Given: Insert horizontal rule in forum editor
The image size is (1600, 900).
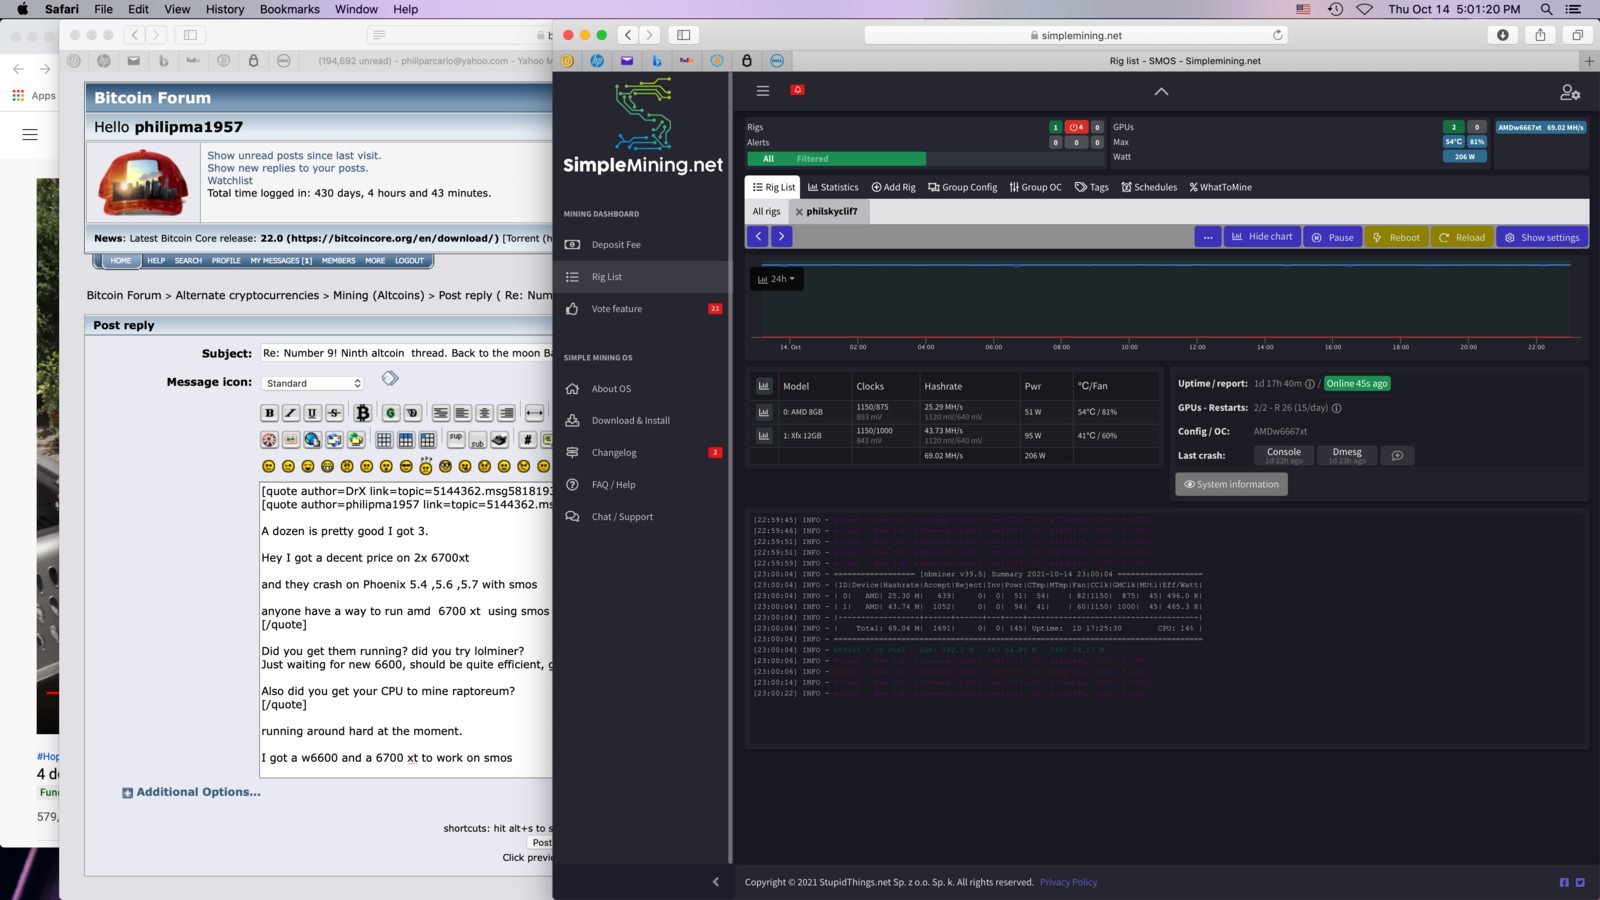Looking at the screenshot, I should tap(534, 412).
